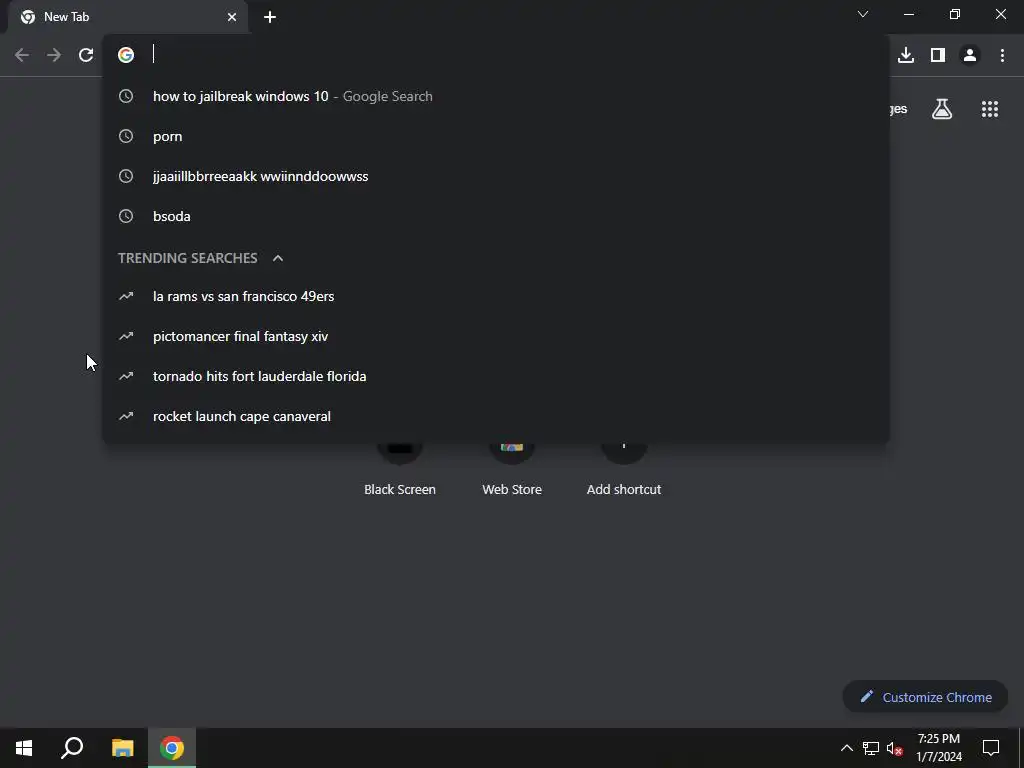Image resolution: width=1024 pixels, height=768 pixels.
Task: Close the New Tab tab
Action: point(232,17)
